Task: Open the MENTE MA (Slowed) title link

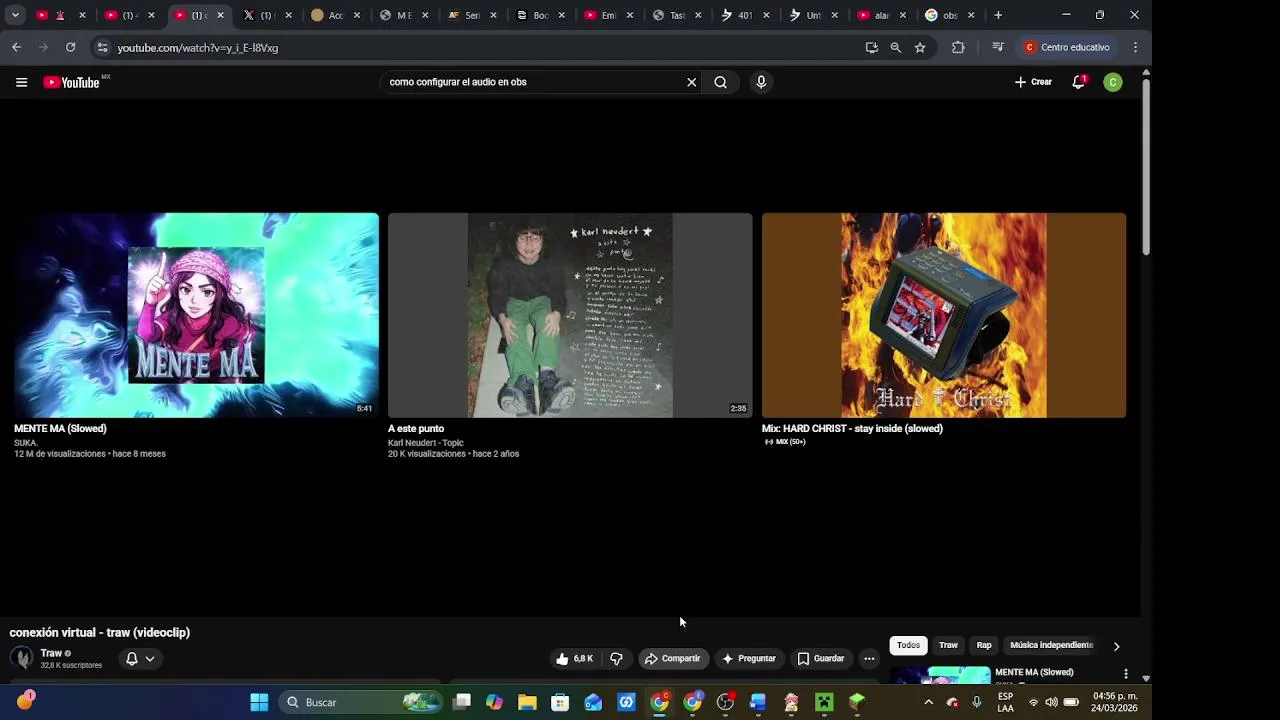Action: point(60,429)
